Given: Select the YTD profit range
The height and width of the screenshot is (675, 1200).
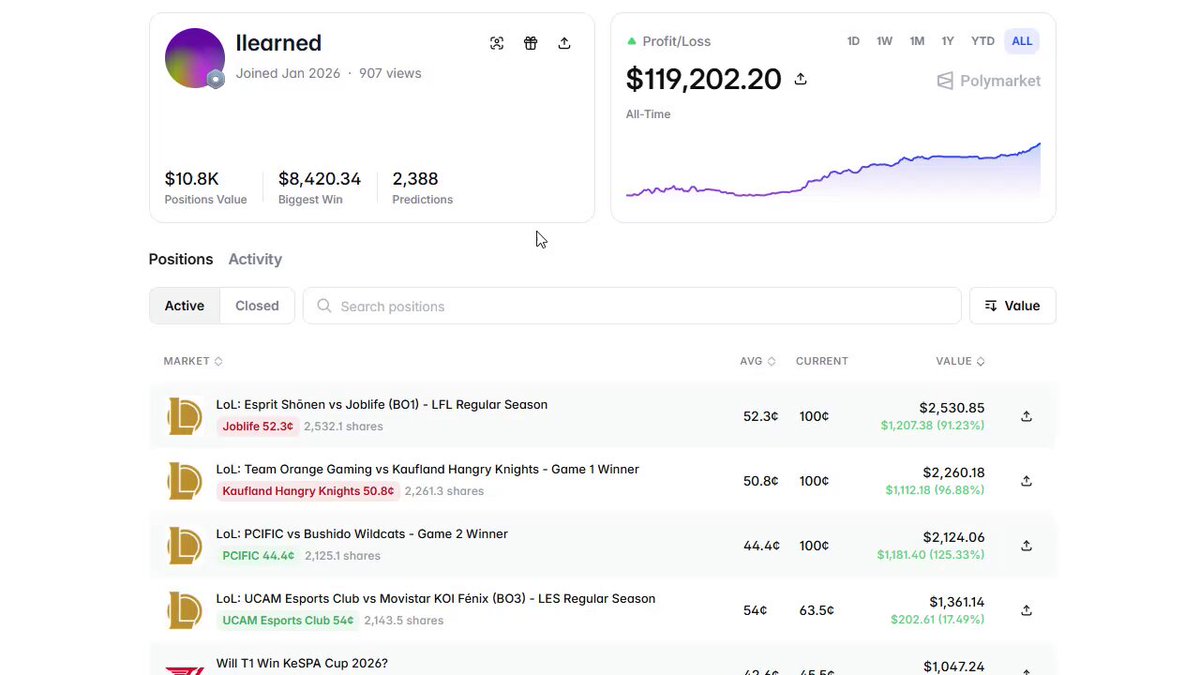Looking at the screenshot, I should (x=983, y=41).
